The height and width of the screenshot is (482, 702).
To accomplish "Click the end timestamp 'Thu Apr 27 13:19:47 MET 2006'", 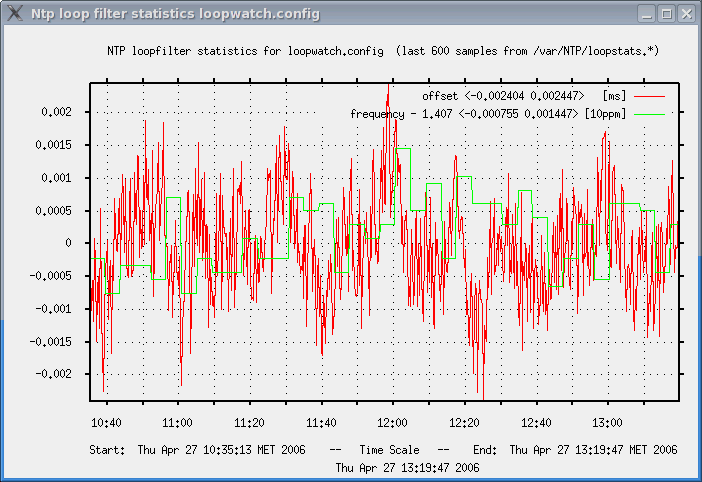I will tap(594, 450).
